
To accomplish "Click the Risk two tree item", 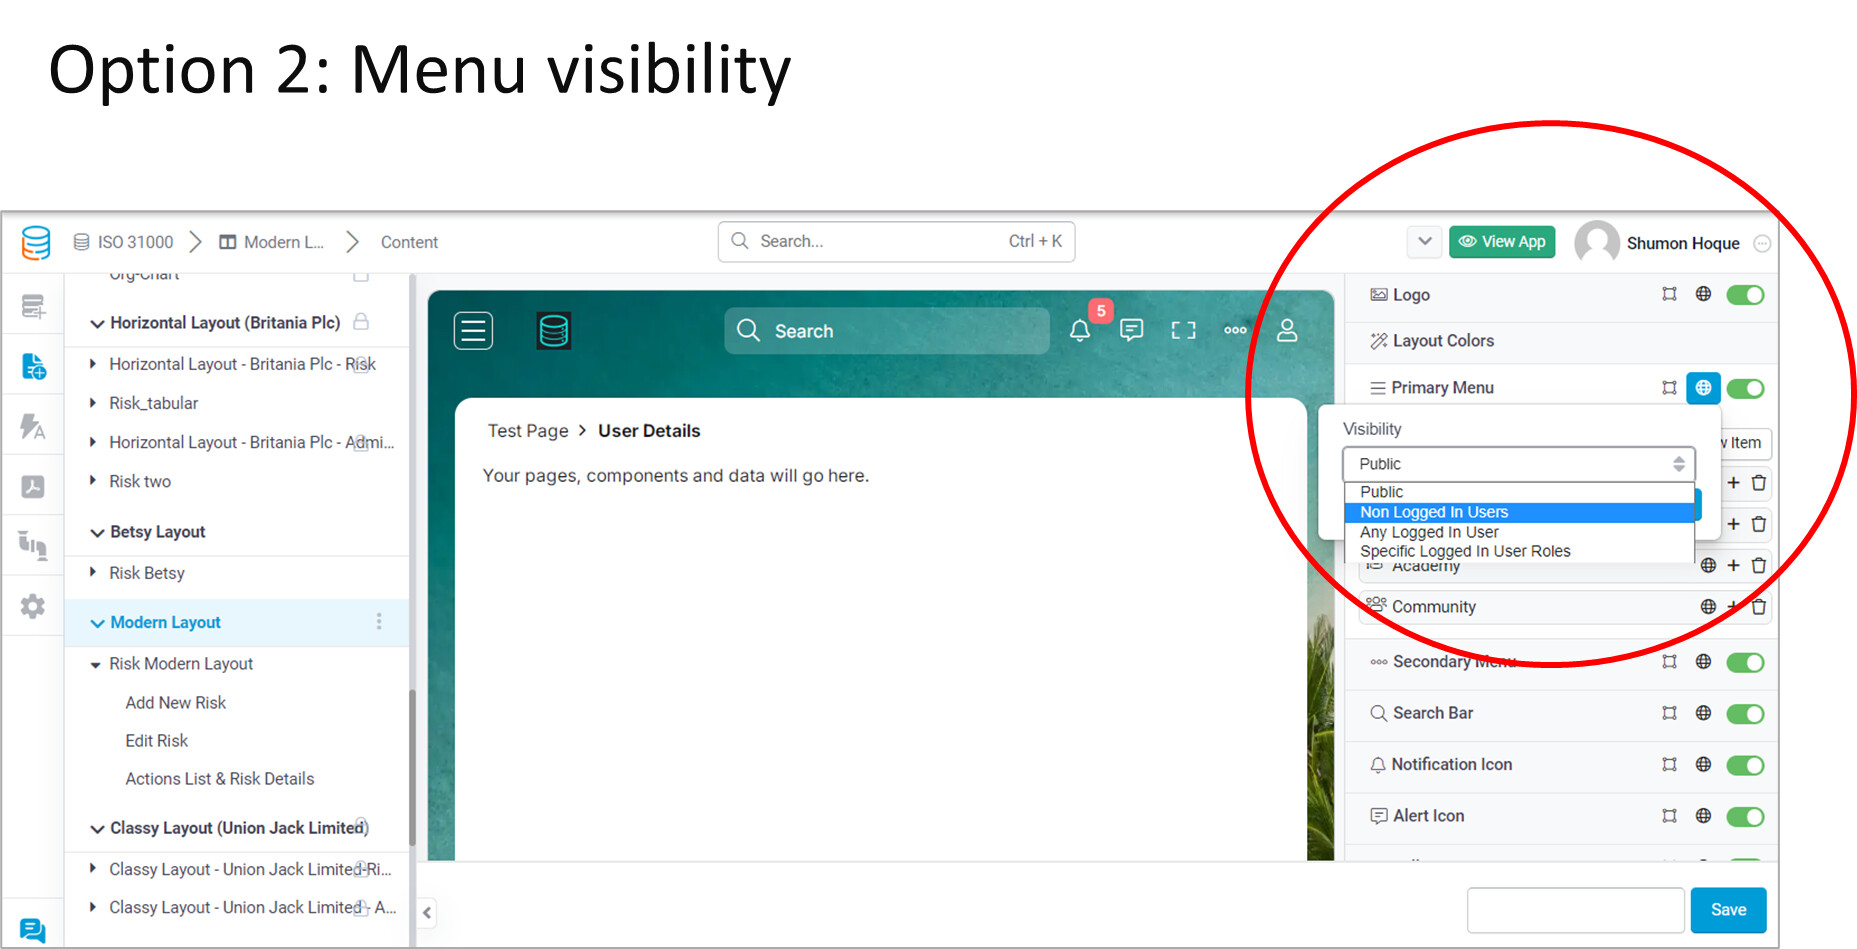I will click(140, 481).
